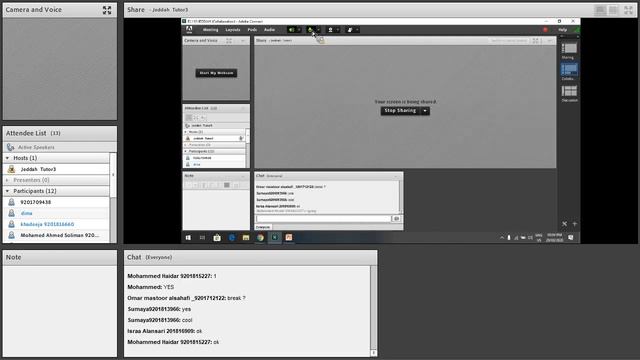Select the Everyone chat tab
640x360 pixels.
tap(263, 227)
